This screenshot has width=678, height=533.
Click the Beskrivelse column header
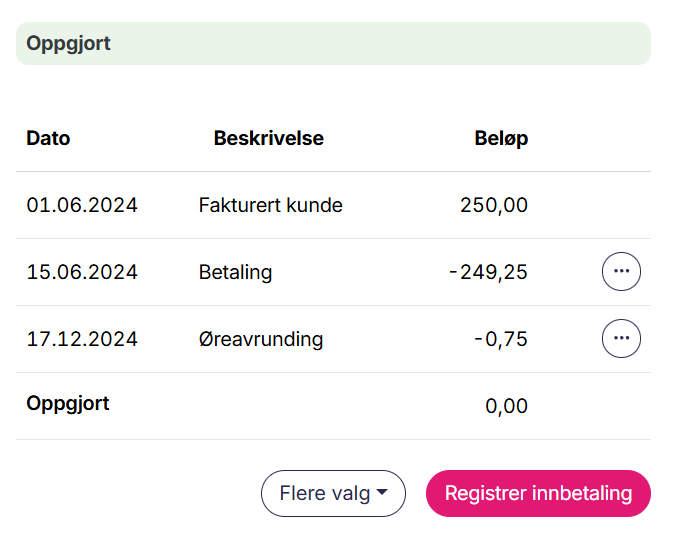click(x=268, y=139)
